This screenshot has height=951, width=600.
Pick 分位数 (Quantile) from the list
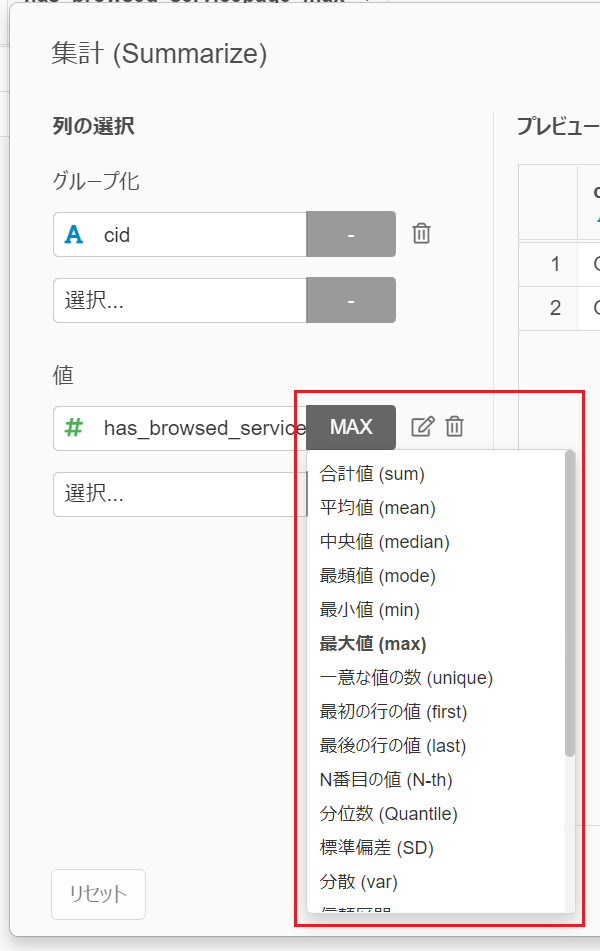point(388,814)
